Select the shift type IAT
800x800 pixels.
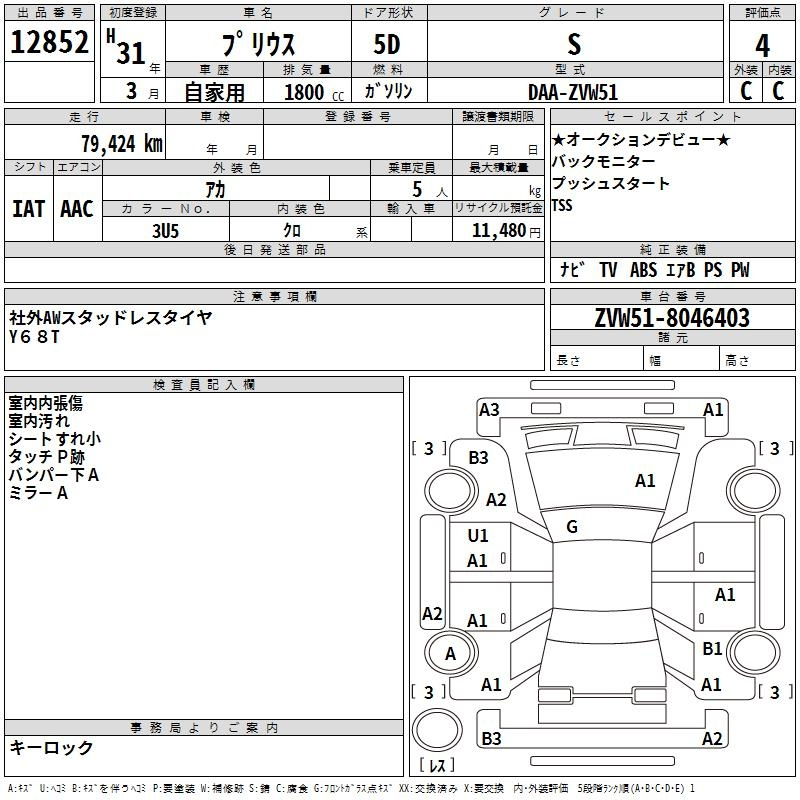coord(28,209)
